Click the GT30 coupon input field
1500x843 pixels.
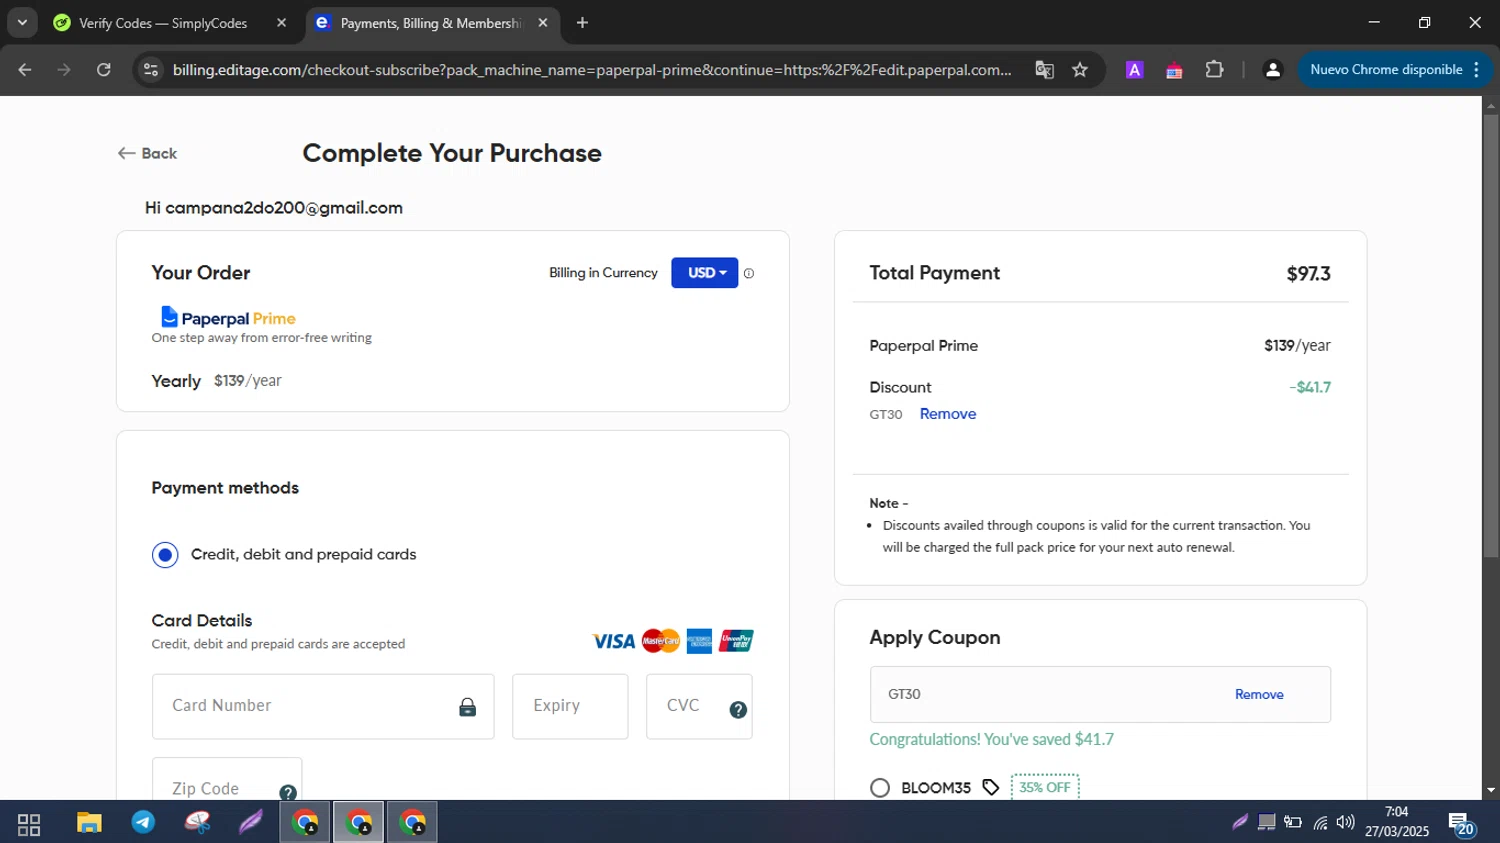point(1100,694)
